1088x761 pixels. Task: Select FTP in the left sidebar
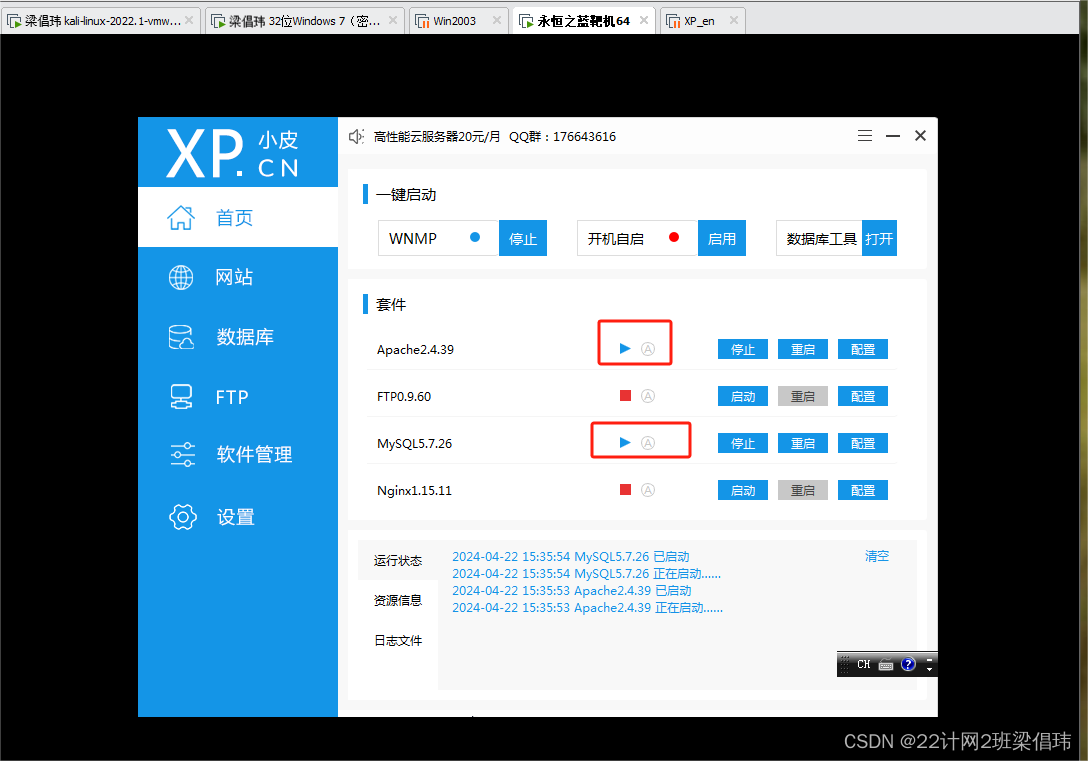[x=237, y=397]
